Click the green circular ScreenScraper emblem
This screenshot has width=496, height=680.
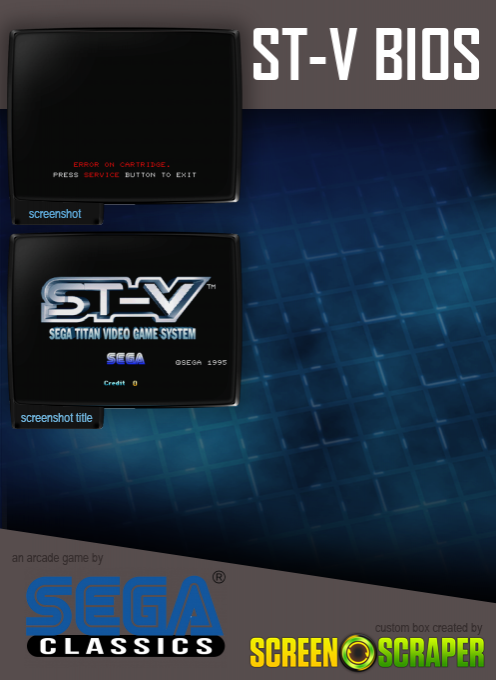click(358, 652)
